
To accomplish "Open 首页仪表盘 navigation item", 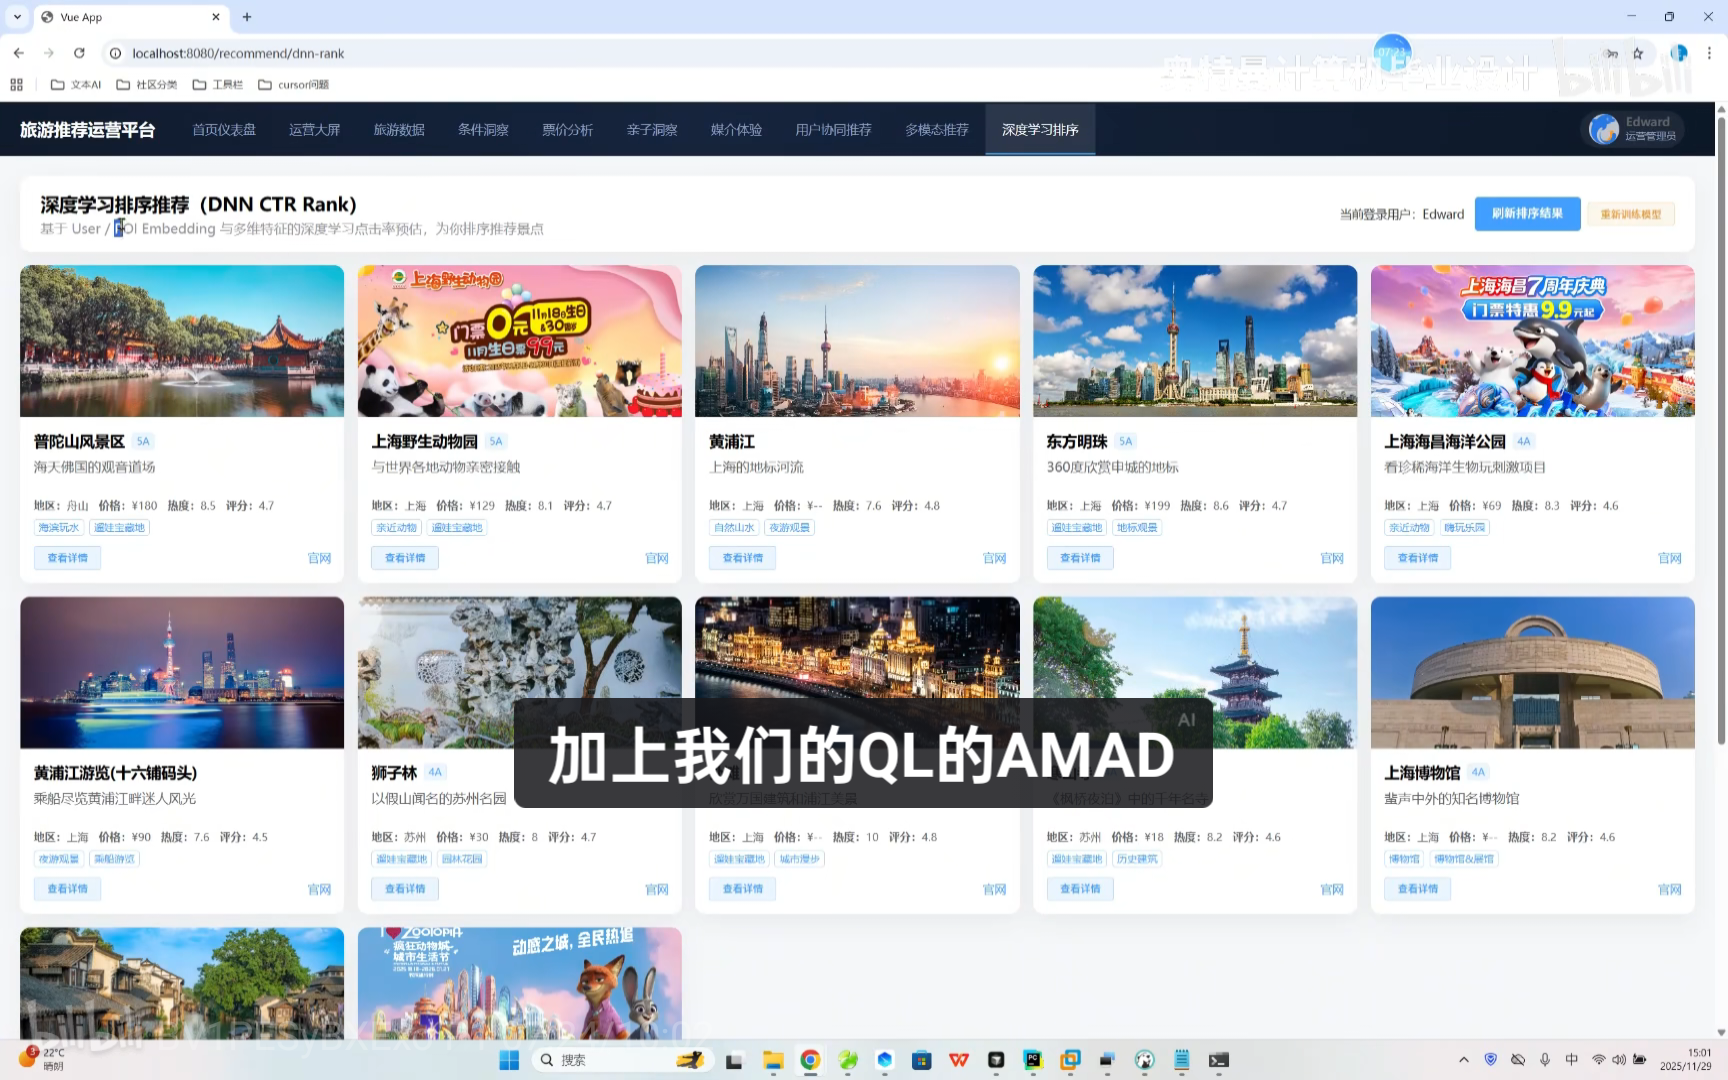I will (x=224, y=129).
